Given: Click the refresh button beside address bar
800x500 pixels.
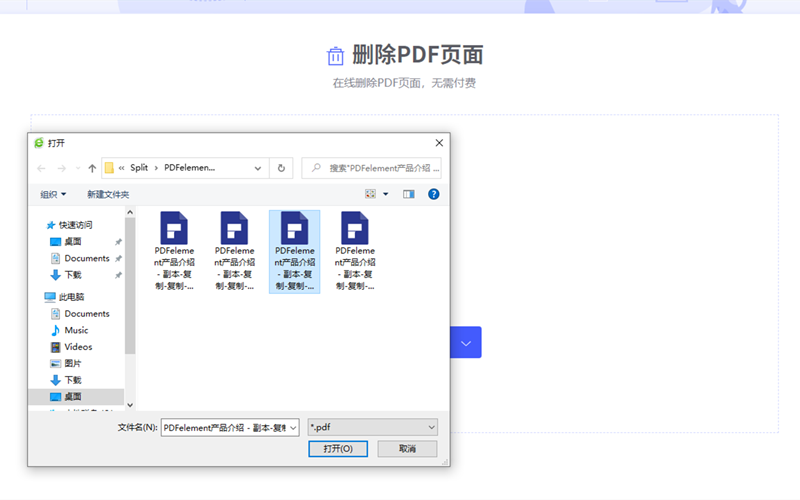Looking at the screenshot, I should tap(282, 168).
